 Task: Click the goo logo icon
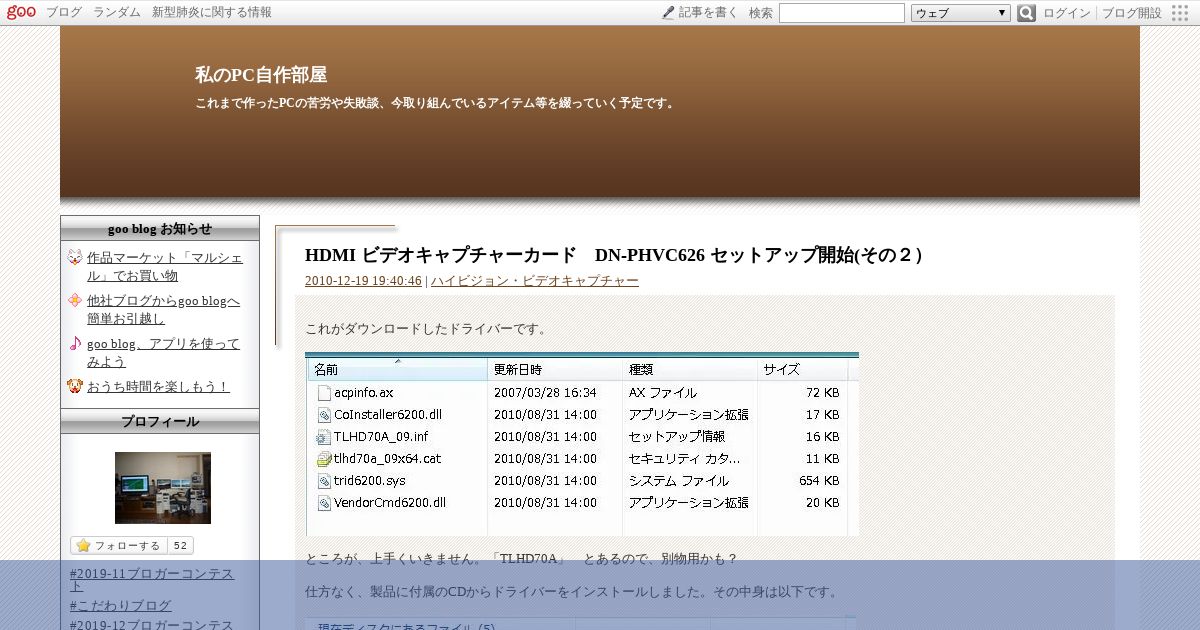(21, 12)
